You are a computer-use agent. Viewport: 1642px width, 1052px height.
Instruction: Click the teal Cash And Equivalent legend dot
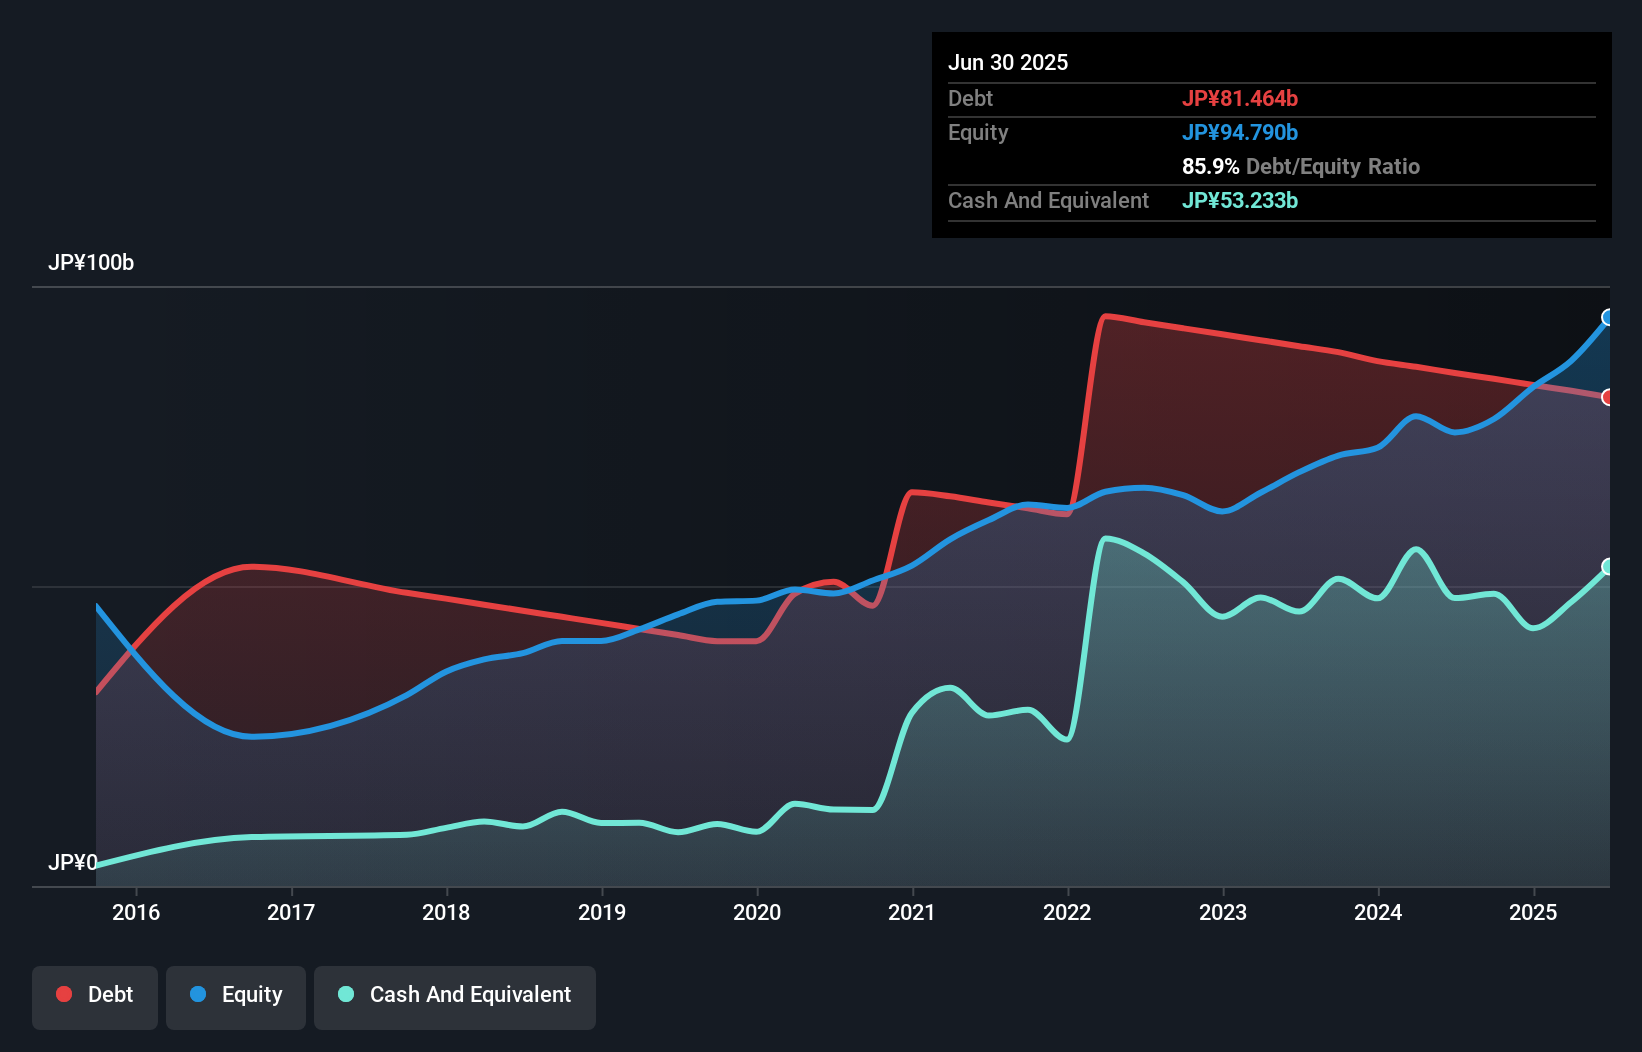click(345, 994)
